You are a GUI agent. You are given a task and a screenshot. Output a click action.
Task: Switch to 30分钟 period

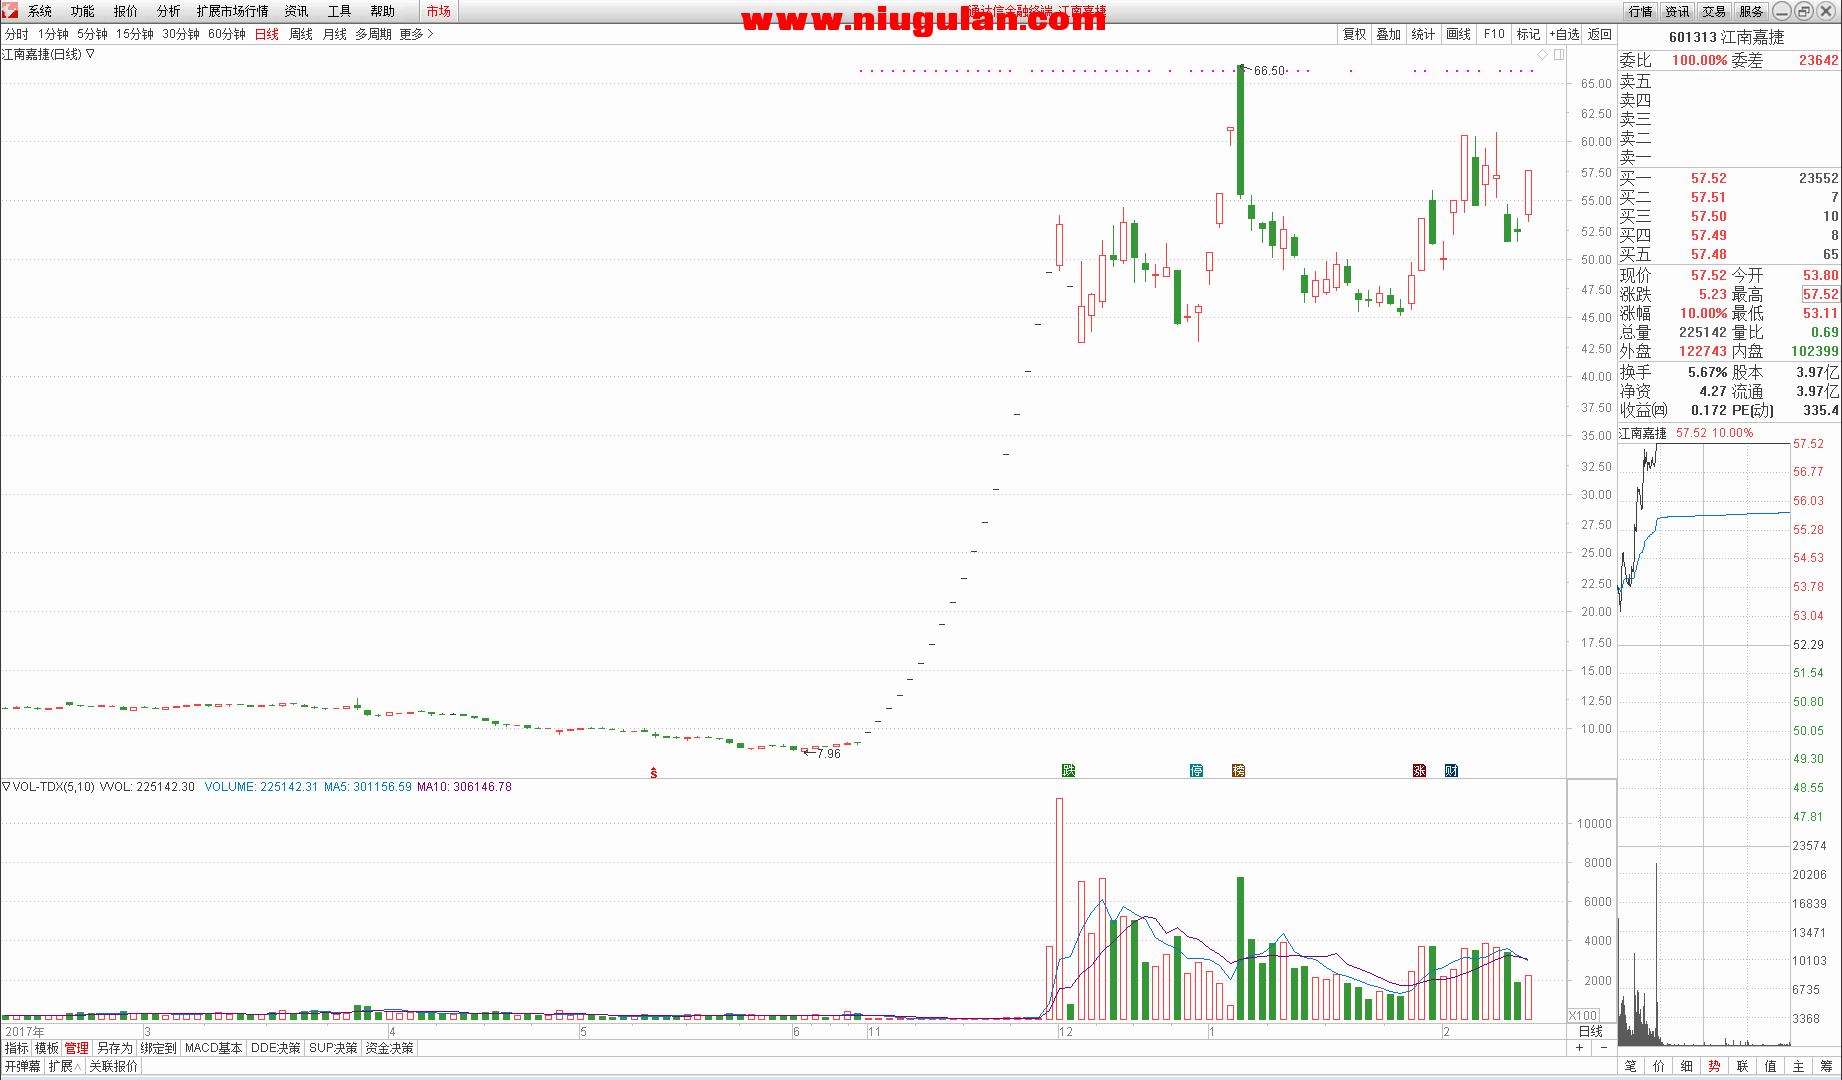pos(181,34)
